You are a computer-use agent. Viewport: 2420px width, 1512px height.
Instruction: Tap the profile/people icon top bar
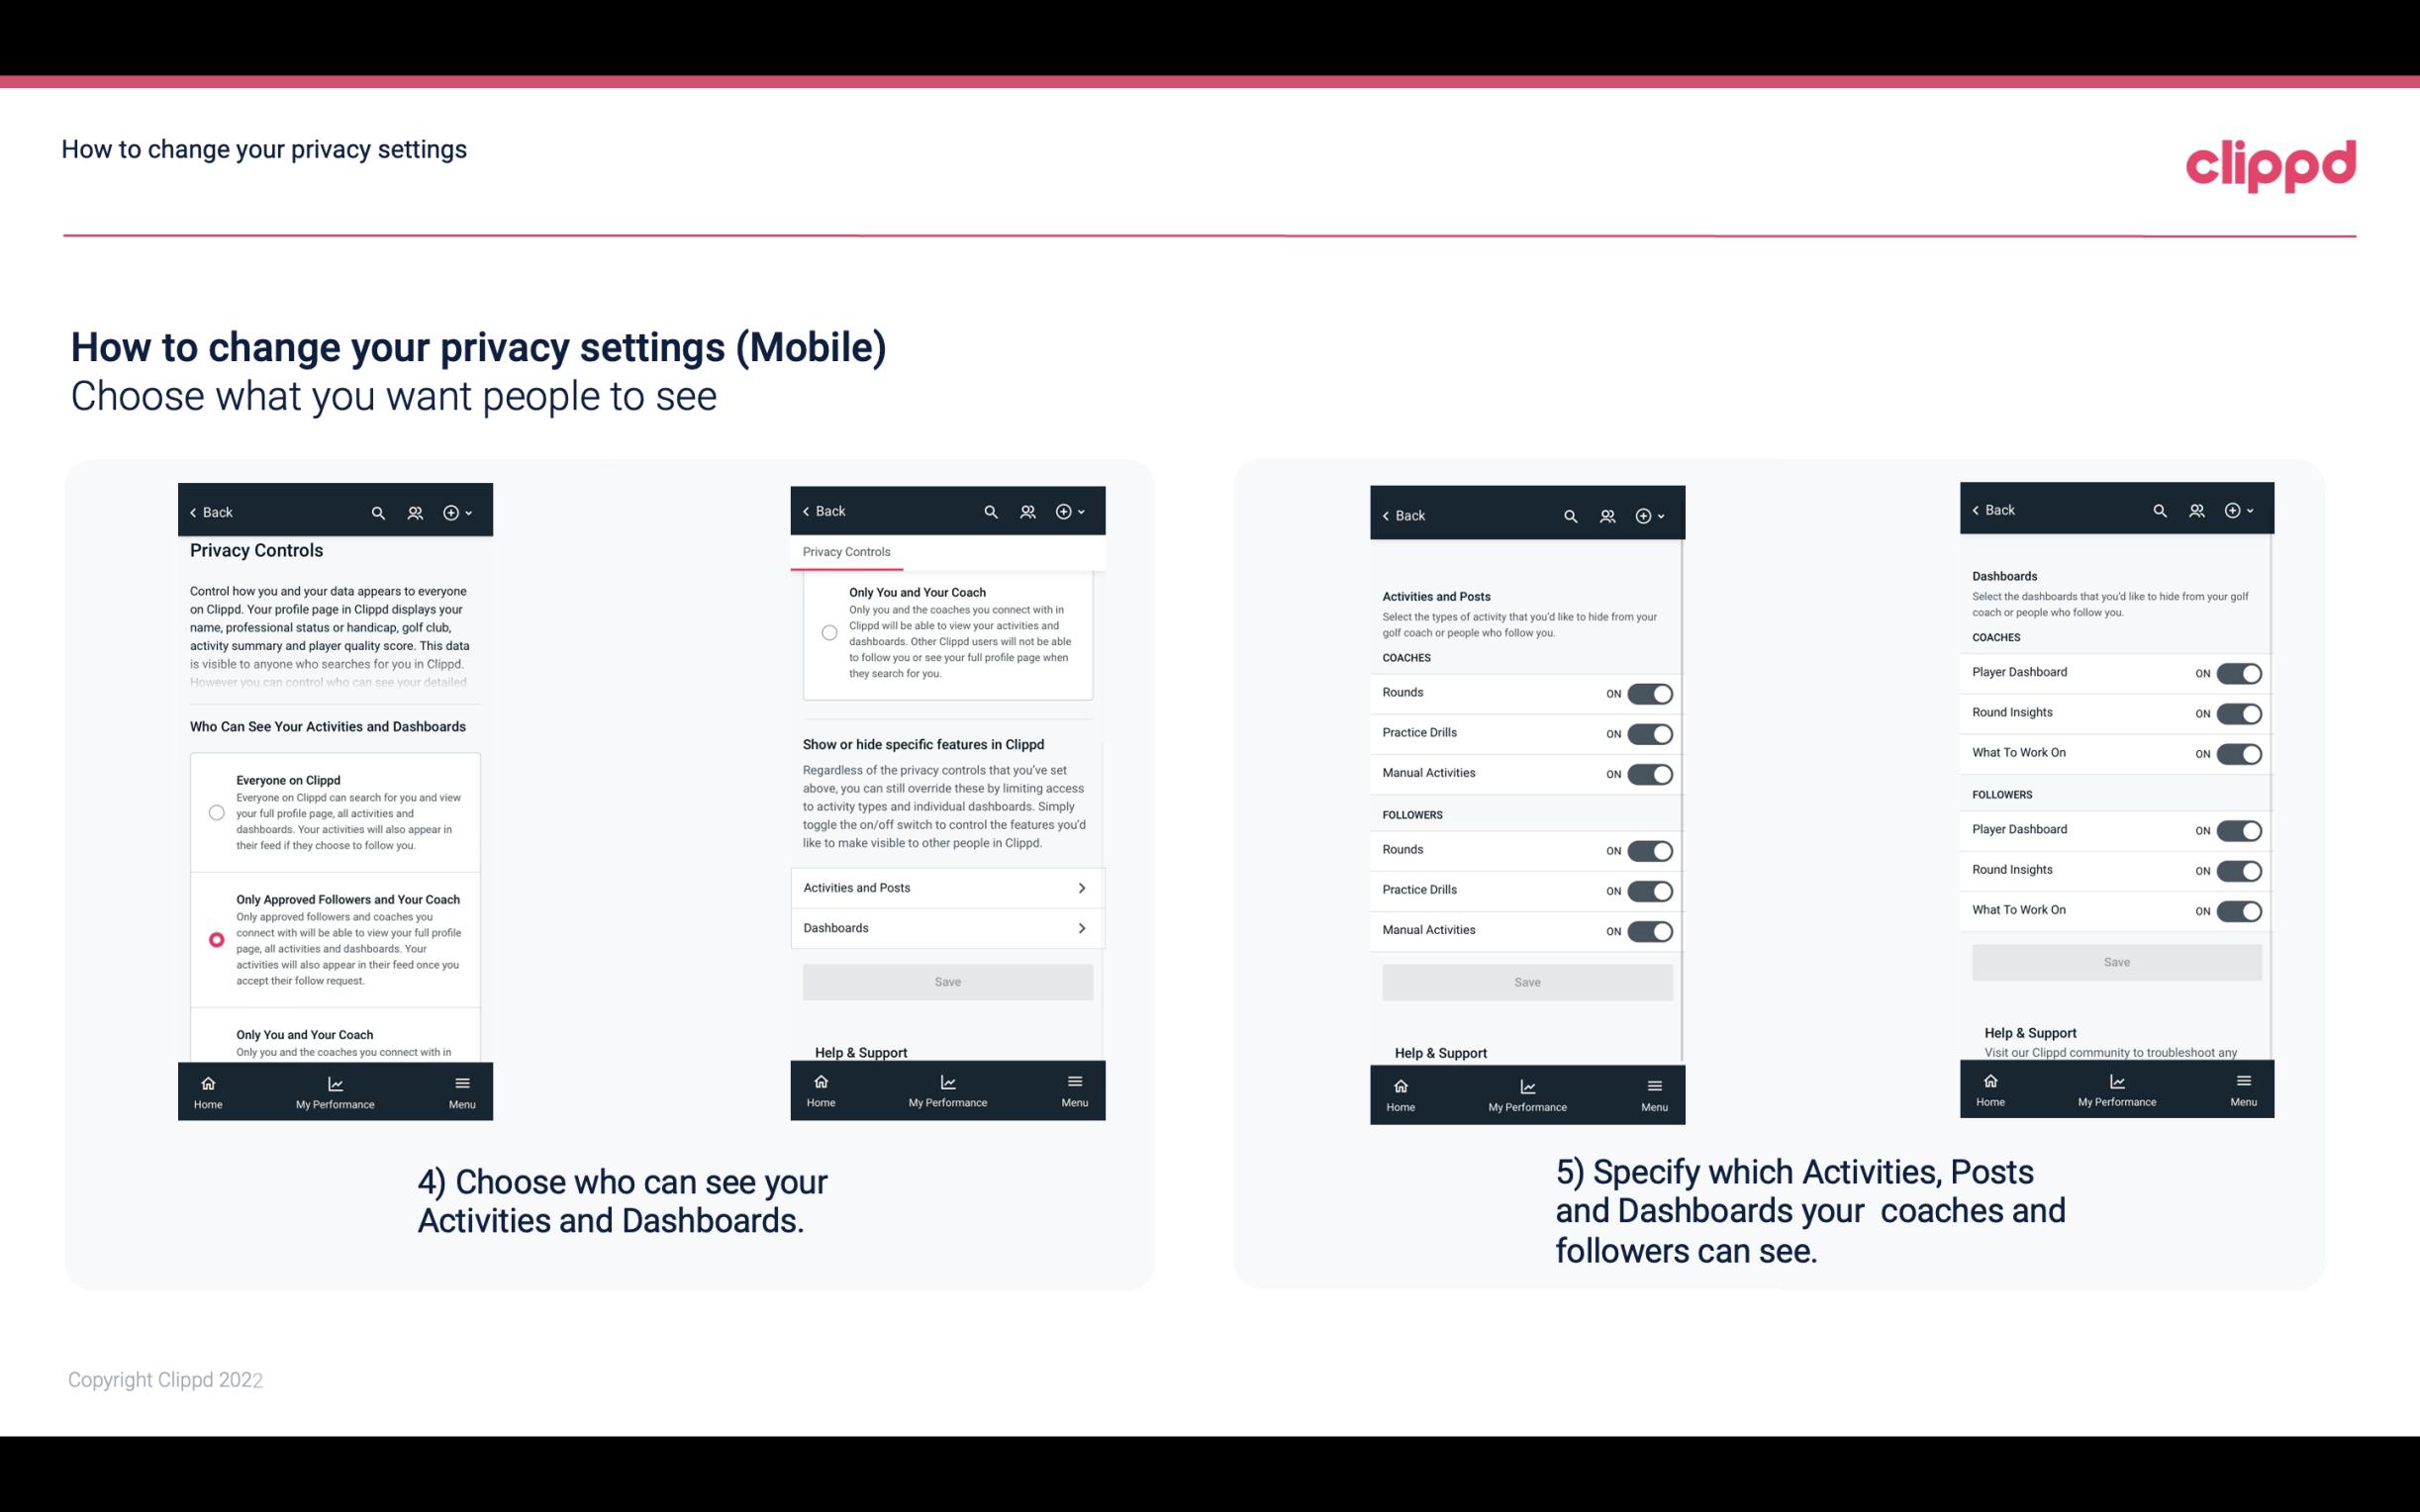(x=415, y=513)
